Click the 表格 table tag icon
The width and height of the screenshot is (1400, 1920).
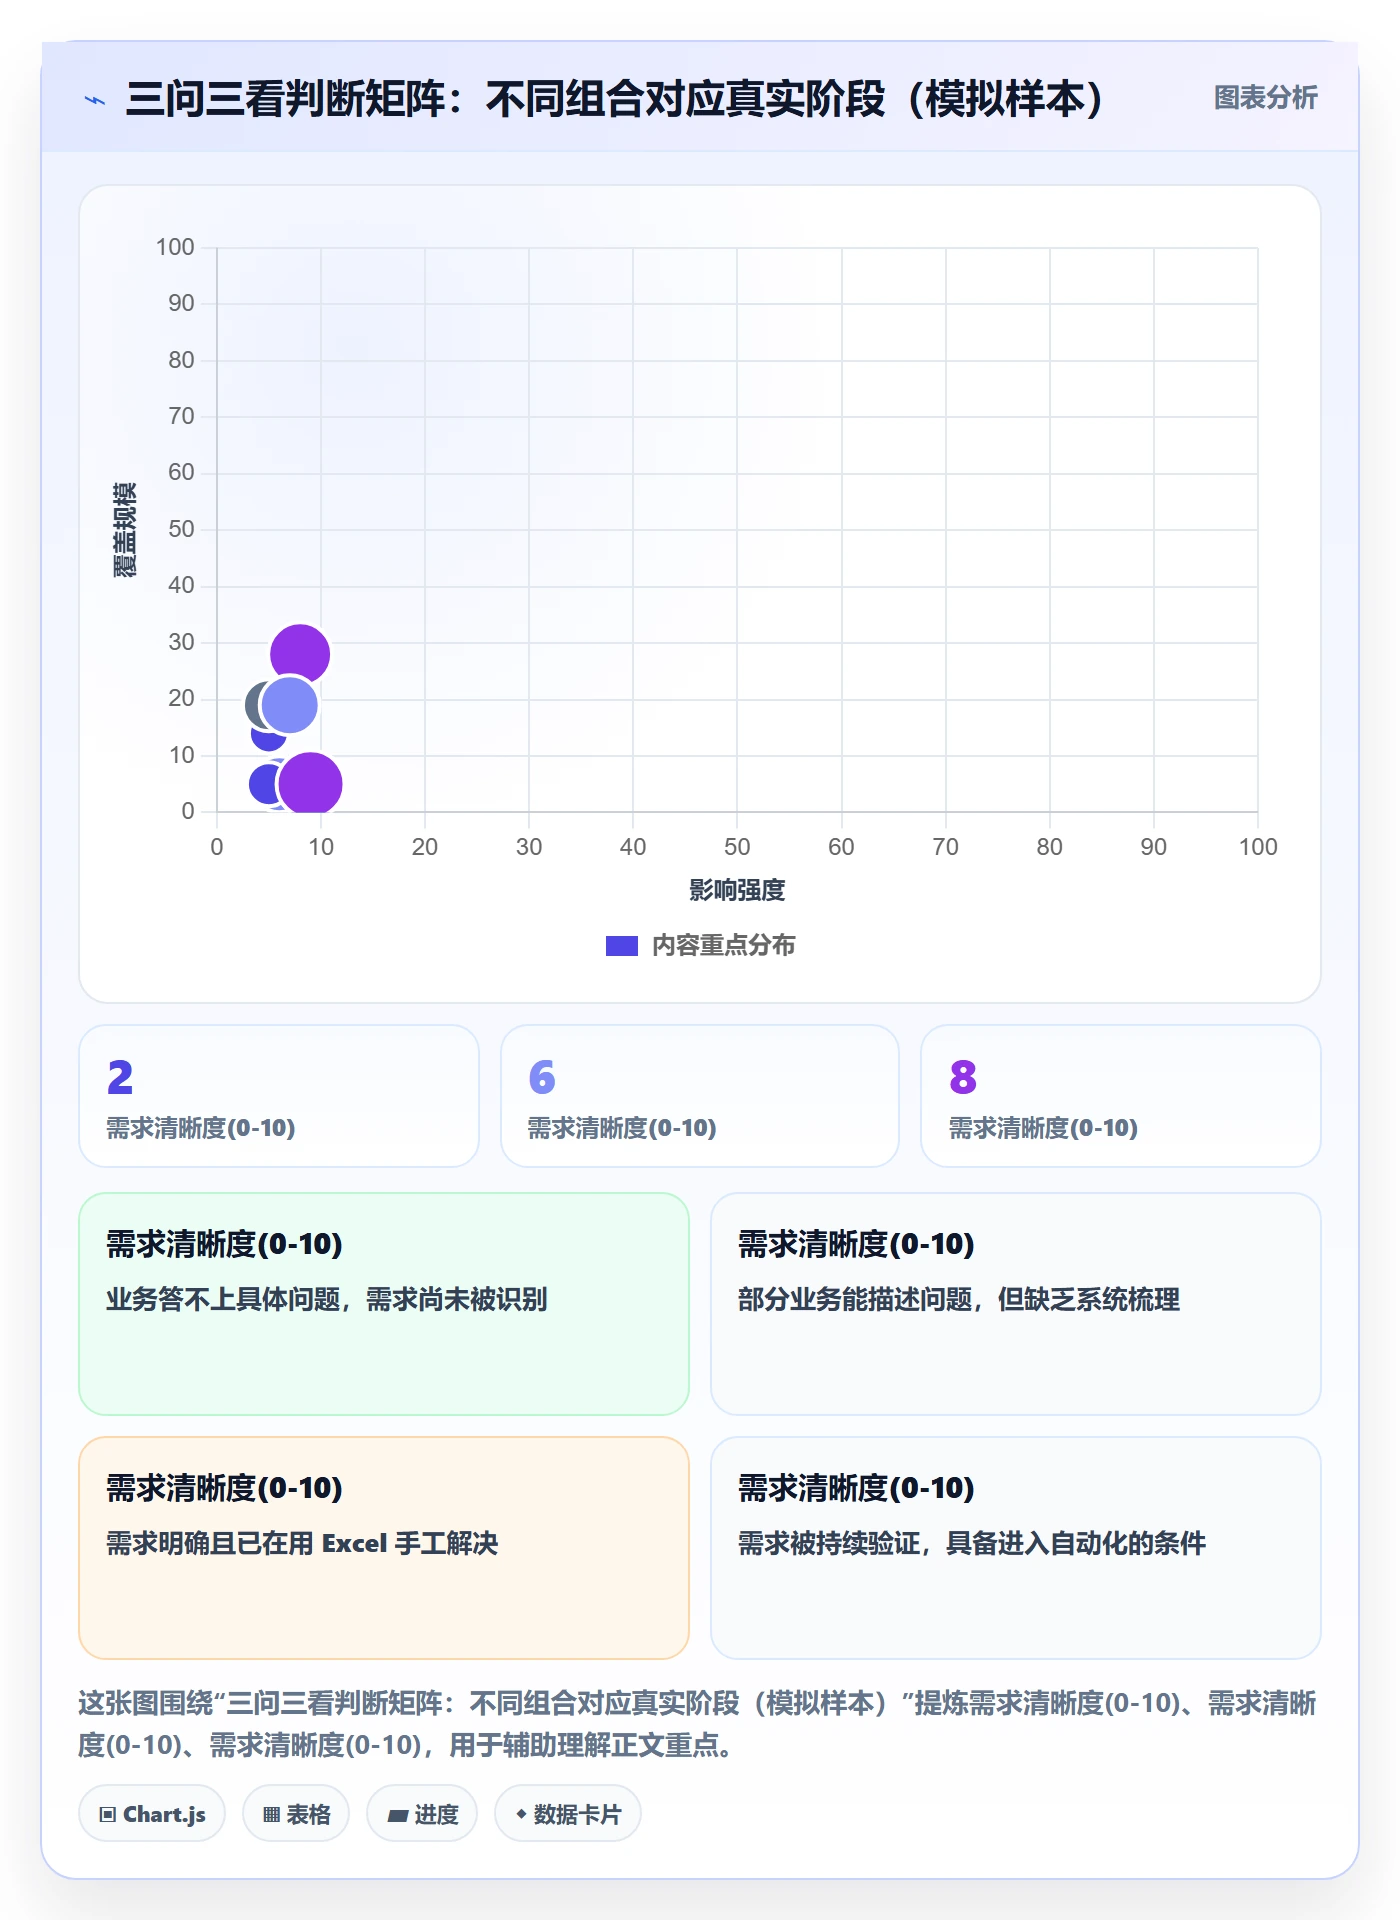click(x=271, y=1814)
